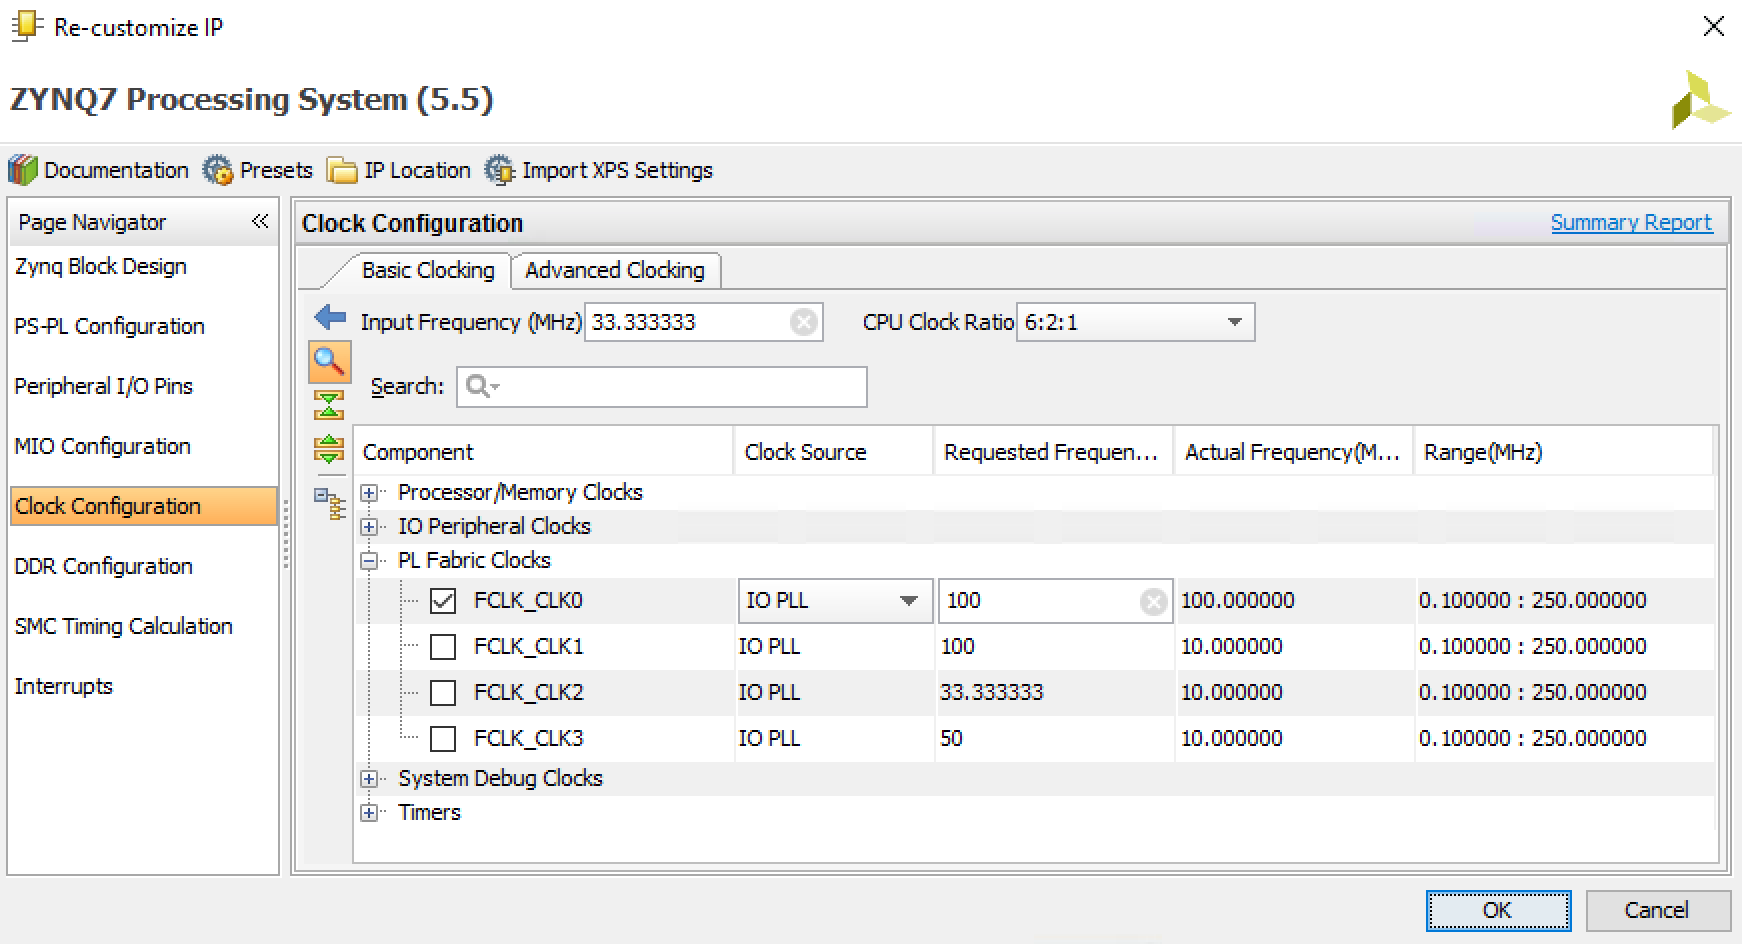Click the OK button
Image resolution: width=1742 pixels, height=944 pixels.
click(x=1498, y=911)
